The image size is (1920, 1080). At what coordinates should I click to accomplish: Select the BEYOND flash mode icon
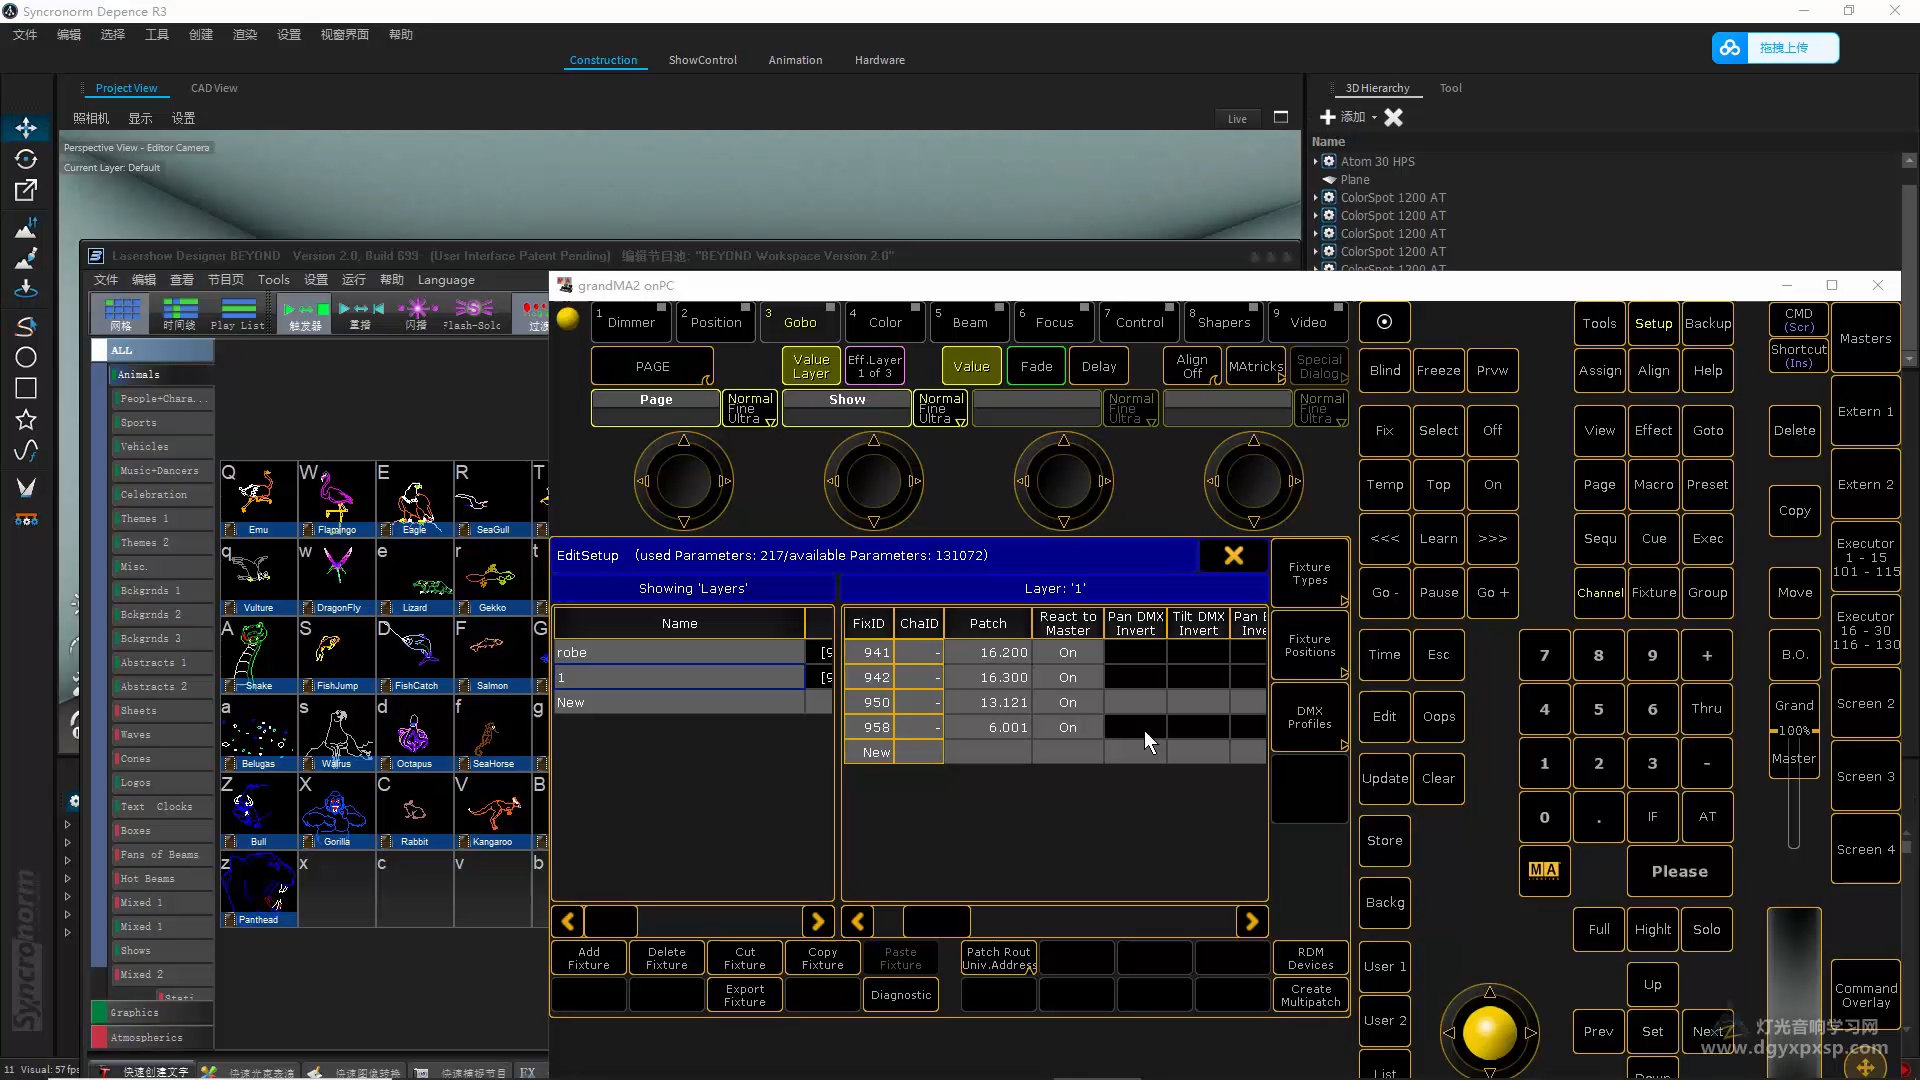416,313
